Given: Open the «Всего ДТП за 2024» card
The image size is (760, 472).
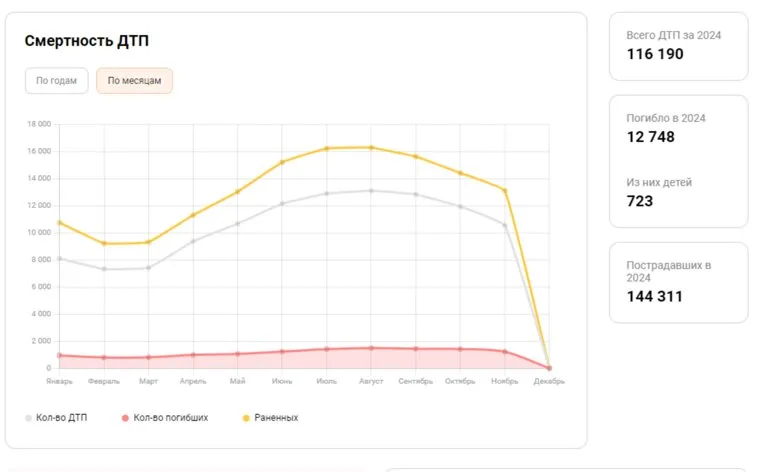Looking at the screenshot, I should coord(678,45).
